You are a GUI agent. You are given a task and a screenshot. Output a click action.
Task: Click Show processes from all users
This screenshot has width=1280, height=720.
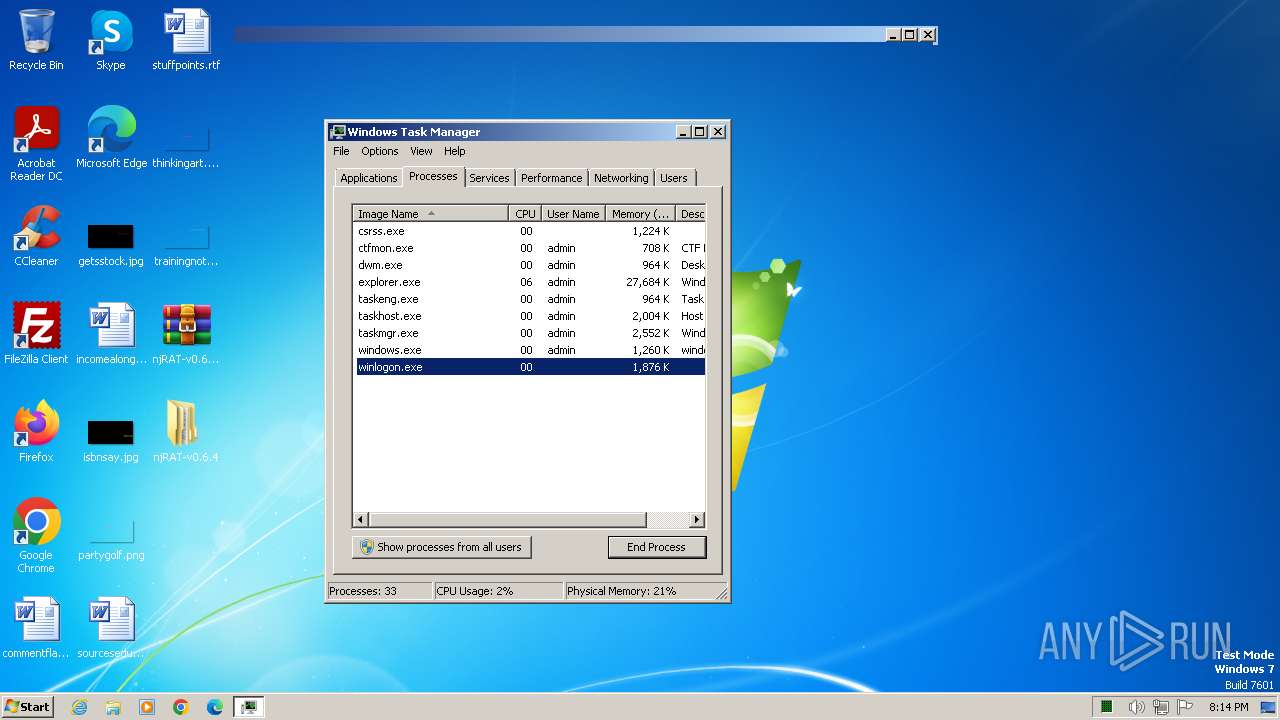[x=441, y=547]
